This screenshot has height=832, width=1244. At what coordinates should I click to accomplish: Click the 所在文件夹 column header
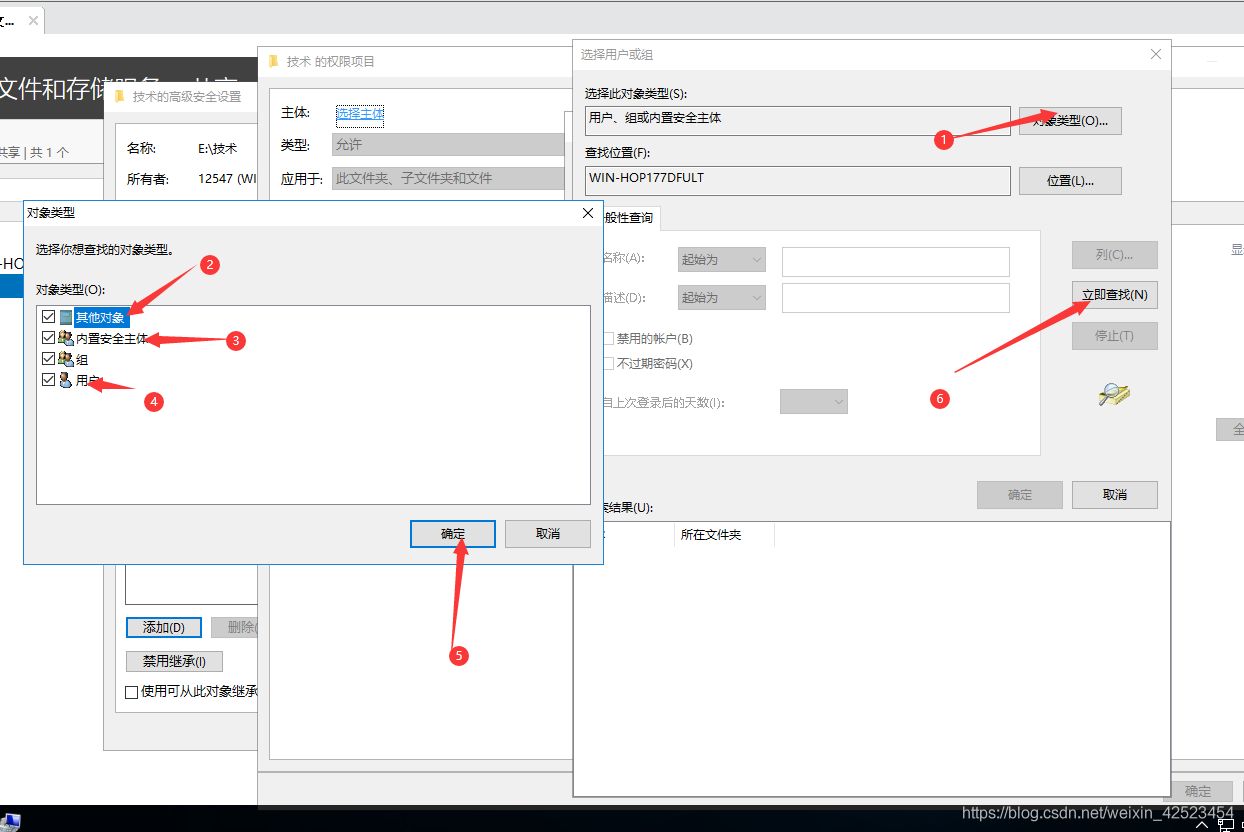click(711, 535)
